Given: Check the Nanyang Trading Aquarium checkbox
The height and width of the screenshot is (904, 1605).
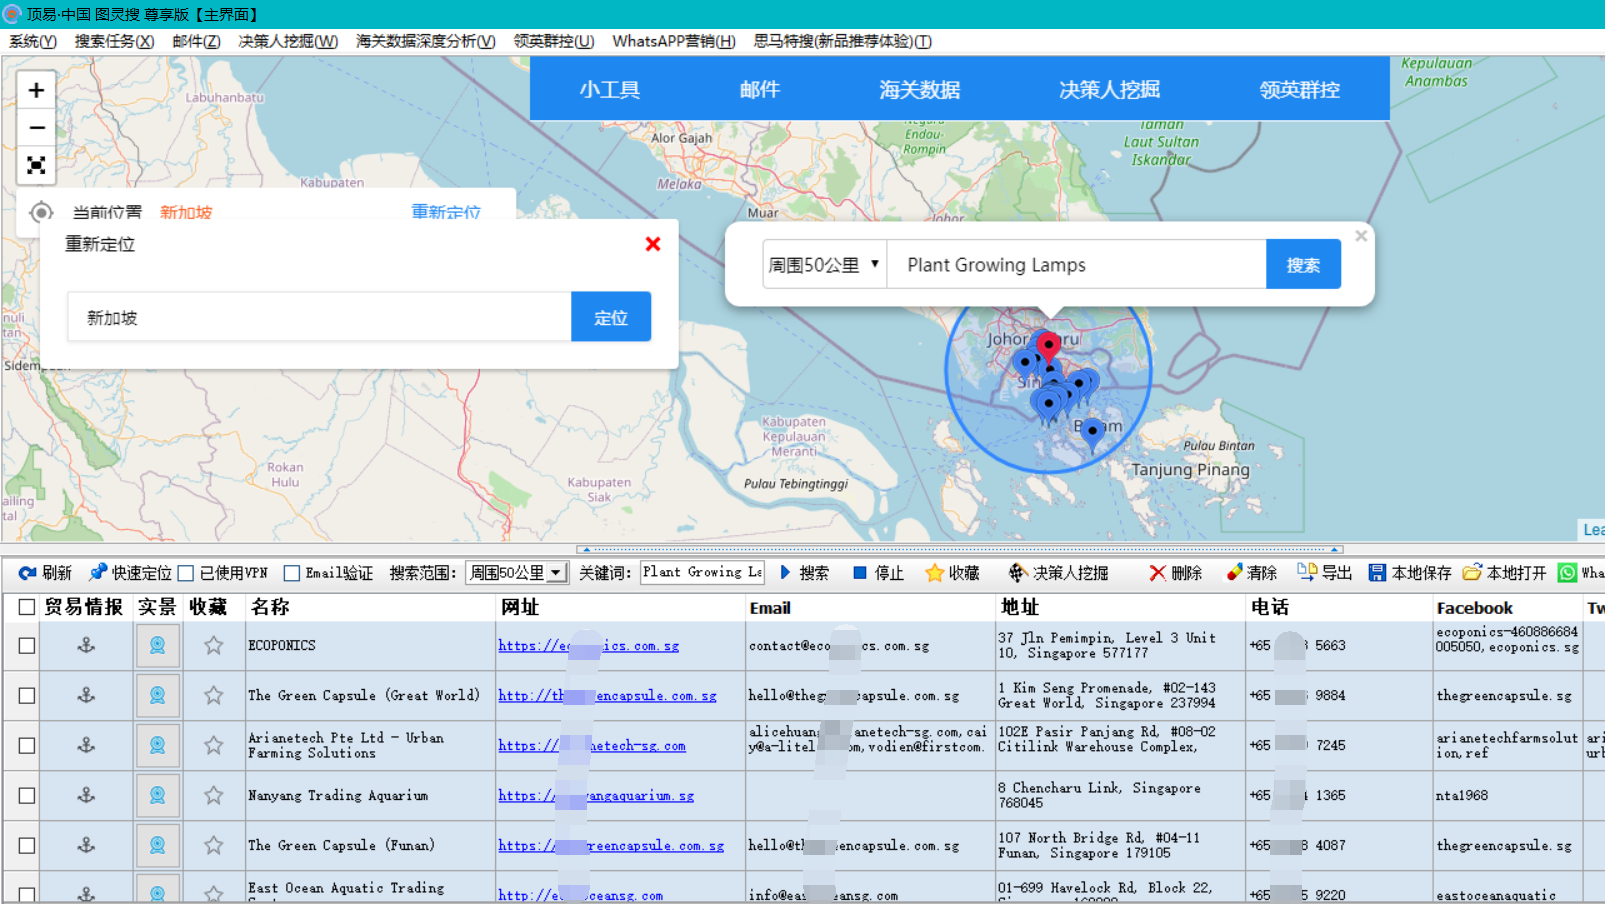Looking at the screenshot, I should (27, 795).
